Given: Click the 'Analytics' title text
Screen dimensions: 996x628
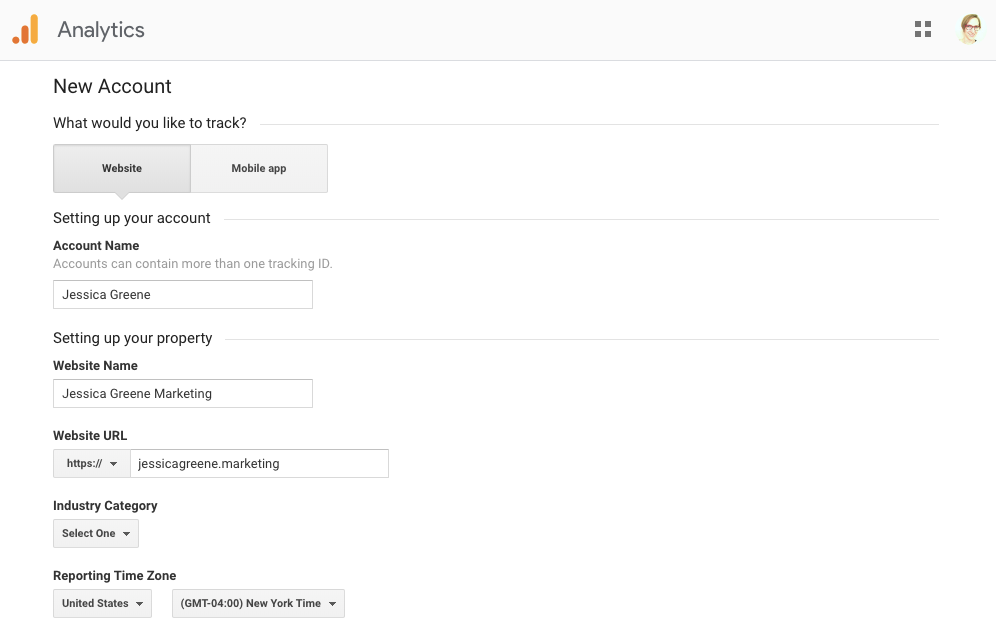Looking at the screenshot, I should click(101, 30).
